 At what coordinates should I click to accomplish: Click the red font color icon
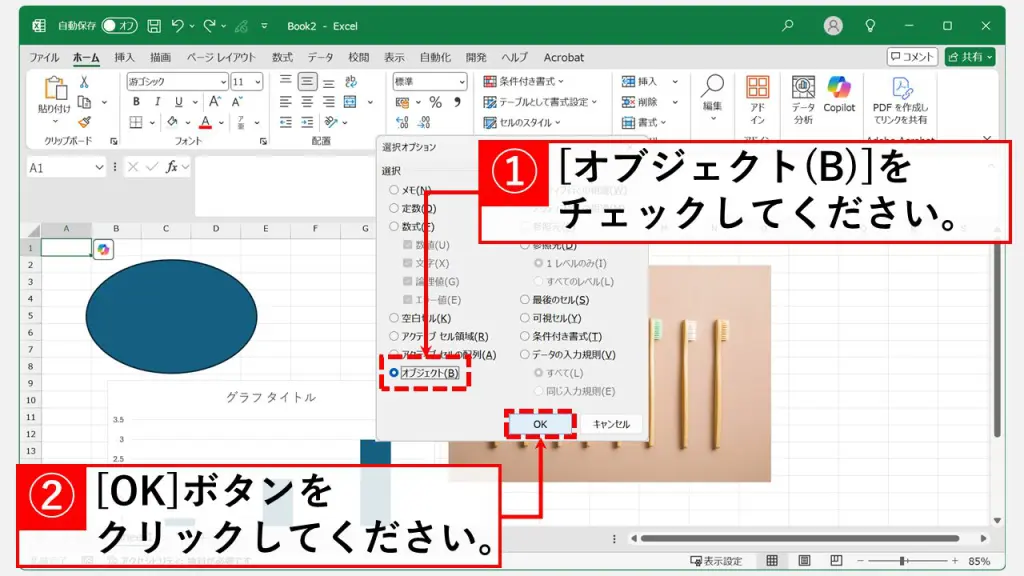[x=206, y=122]
